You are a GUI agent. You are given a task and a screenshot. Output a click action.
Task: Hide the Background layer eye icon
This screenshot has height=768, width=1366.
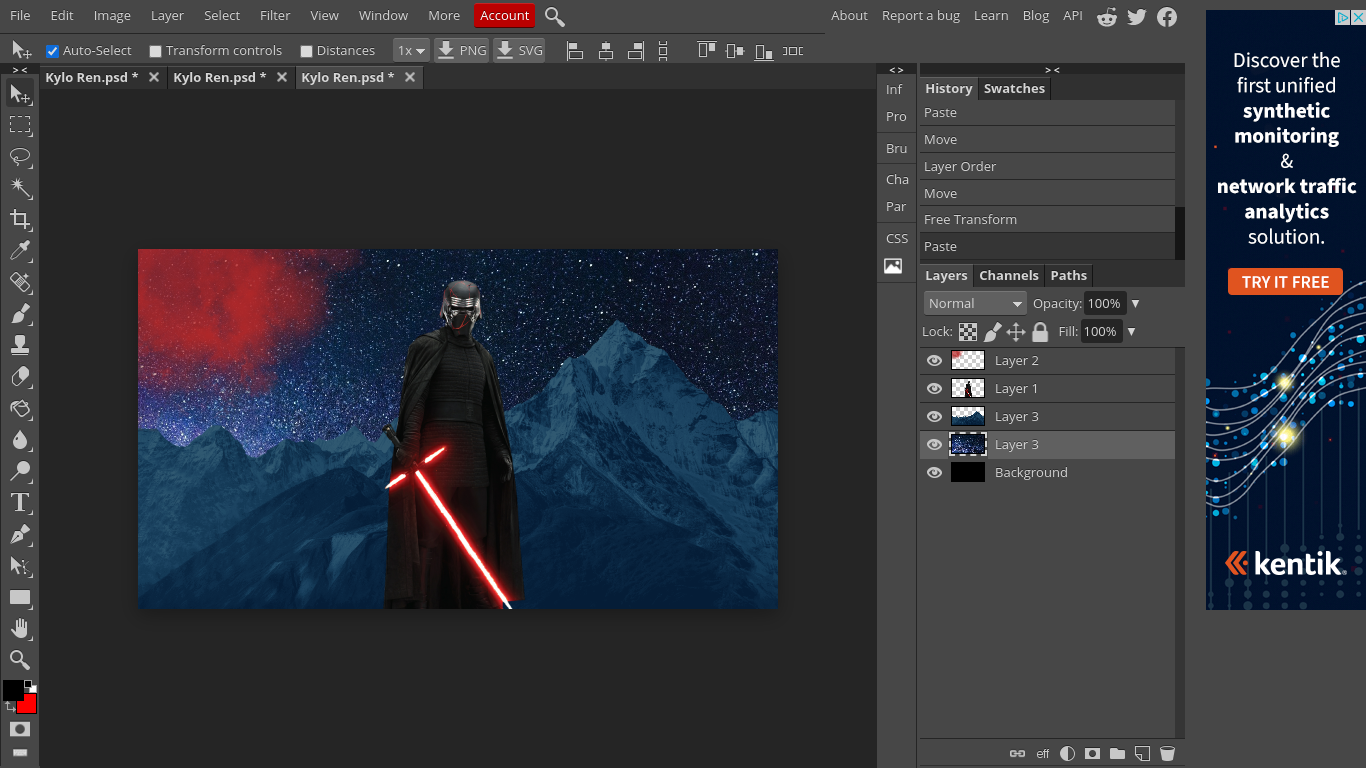934,473
